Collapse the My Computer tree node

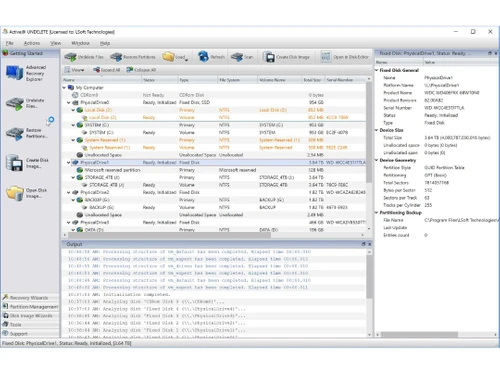point(64,88)
